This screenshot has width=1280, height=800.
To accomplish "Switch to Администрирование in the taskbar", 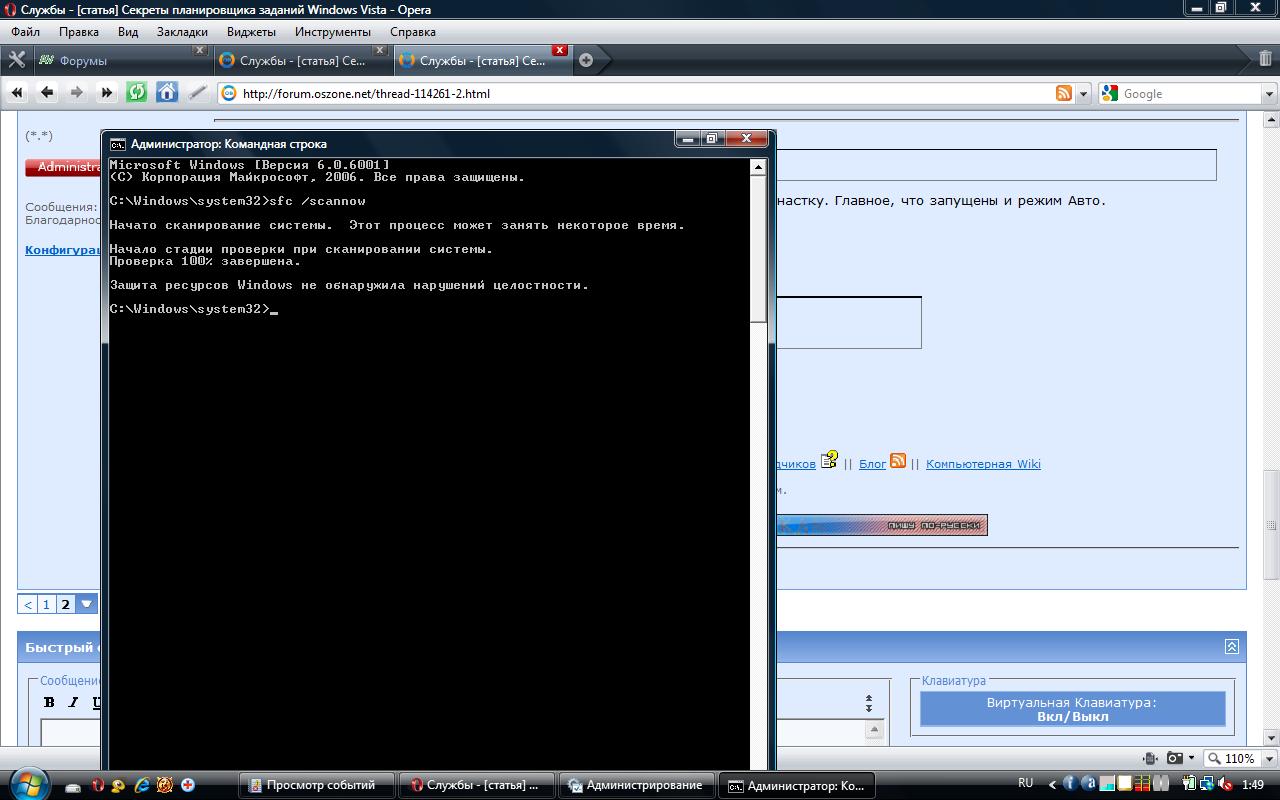I will [x=638, y=785].
